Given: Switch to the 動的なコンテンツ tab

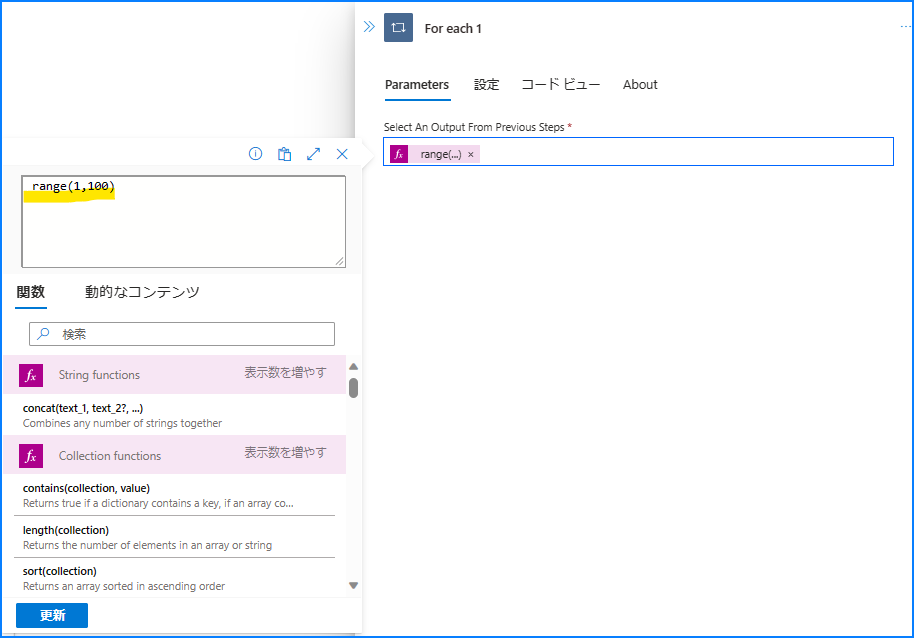Looking at the screenshot, I should click(x=142, y=292).
